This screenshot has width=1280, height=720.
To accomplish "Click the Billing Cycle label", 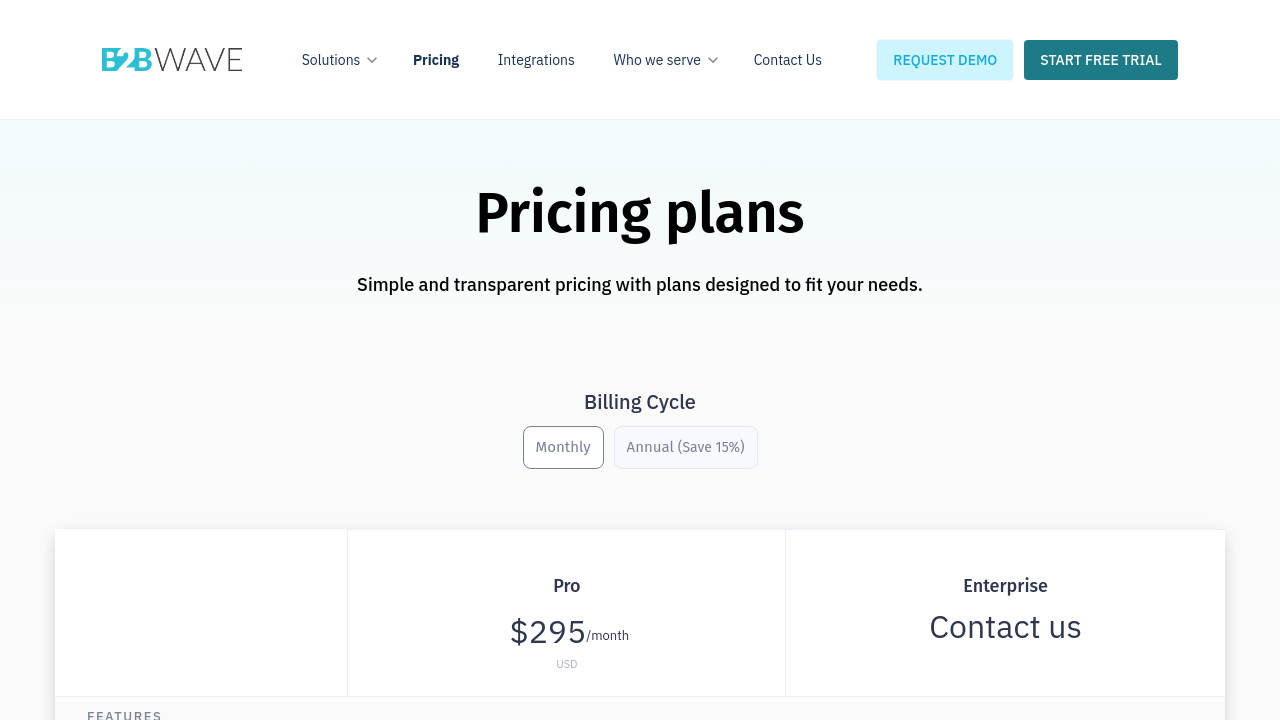I will 640,402.
